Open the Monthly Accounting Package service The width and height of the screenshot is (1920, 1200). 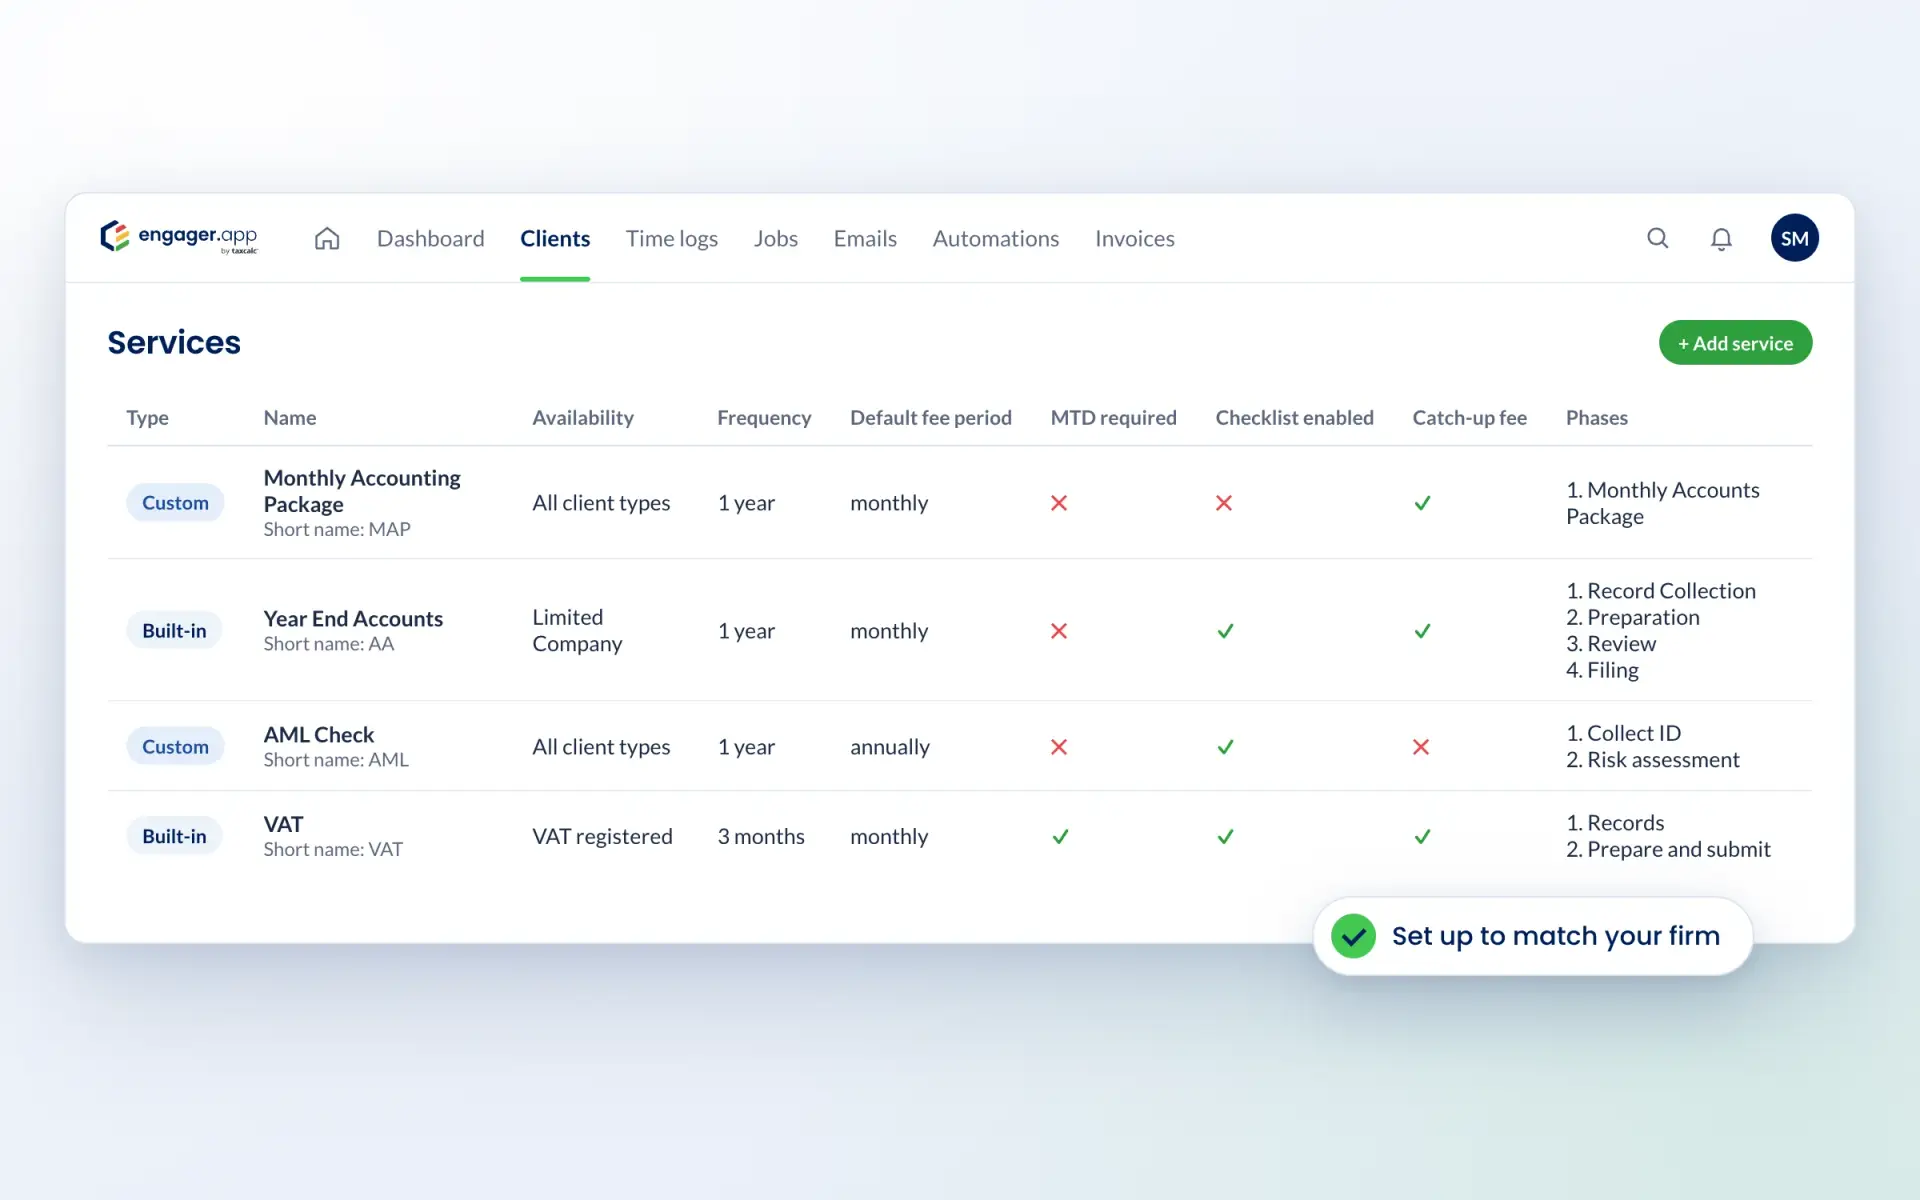tap(362, 491)
